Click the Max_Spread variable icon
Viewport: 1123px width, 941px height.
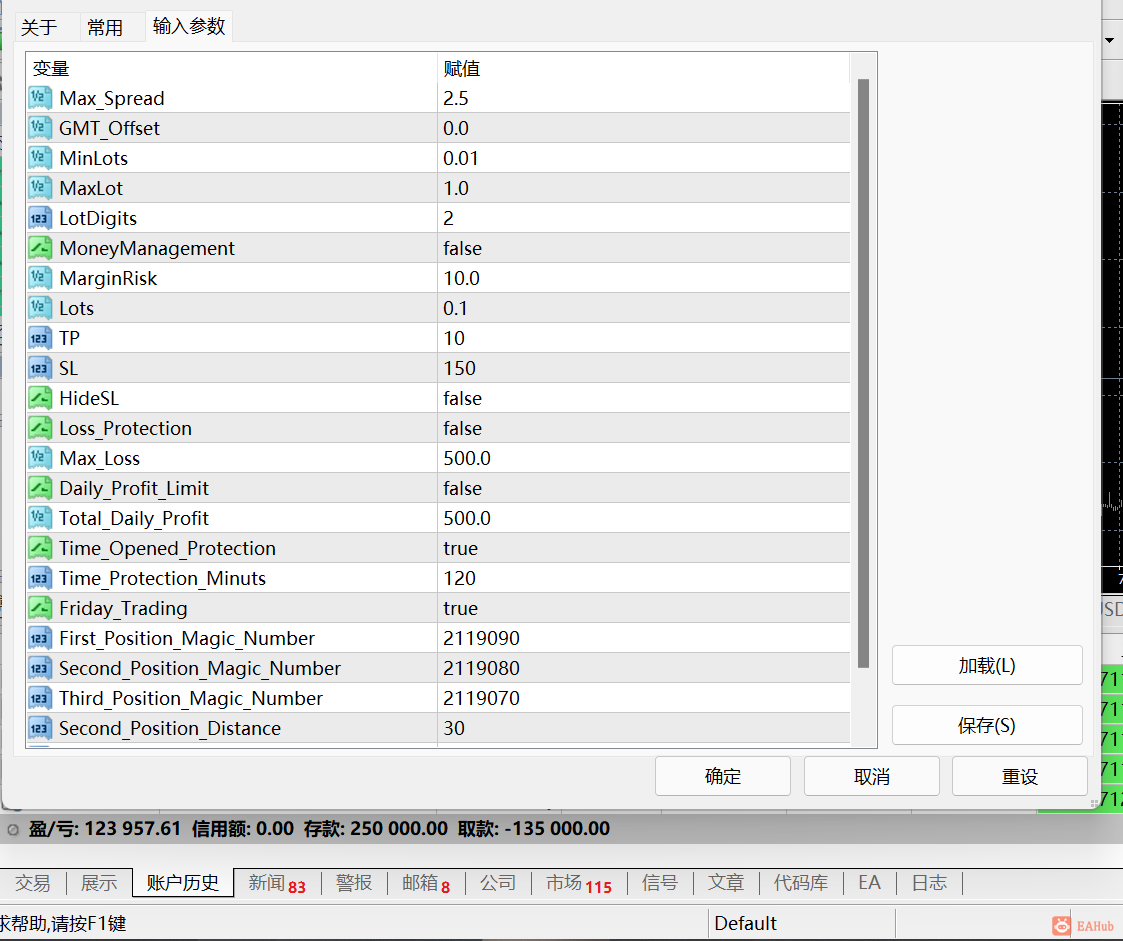tap(40, 97)
